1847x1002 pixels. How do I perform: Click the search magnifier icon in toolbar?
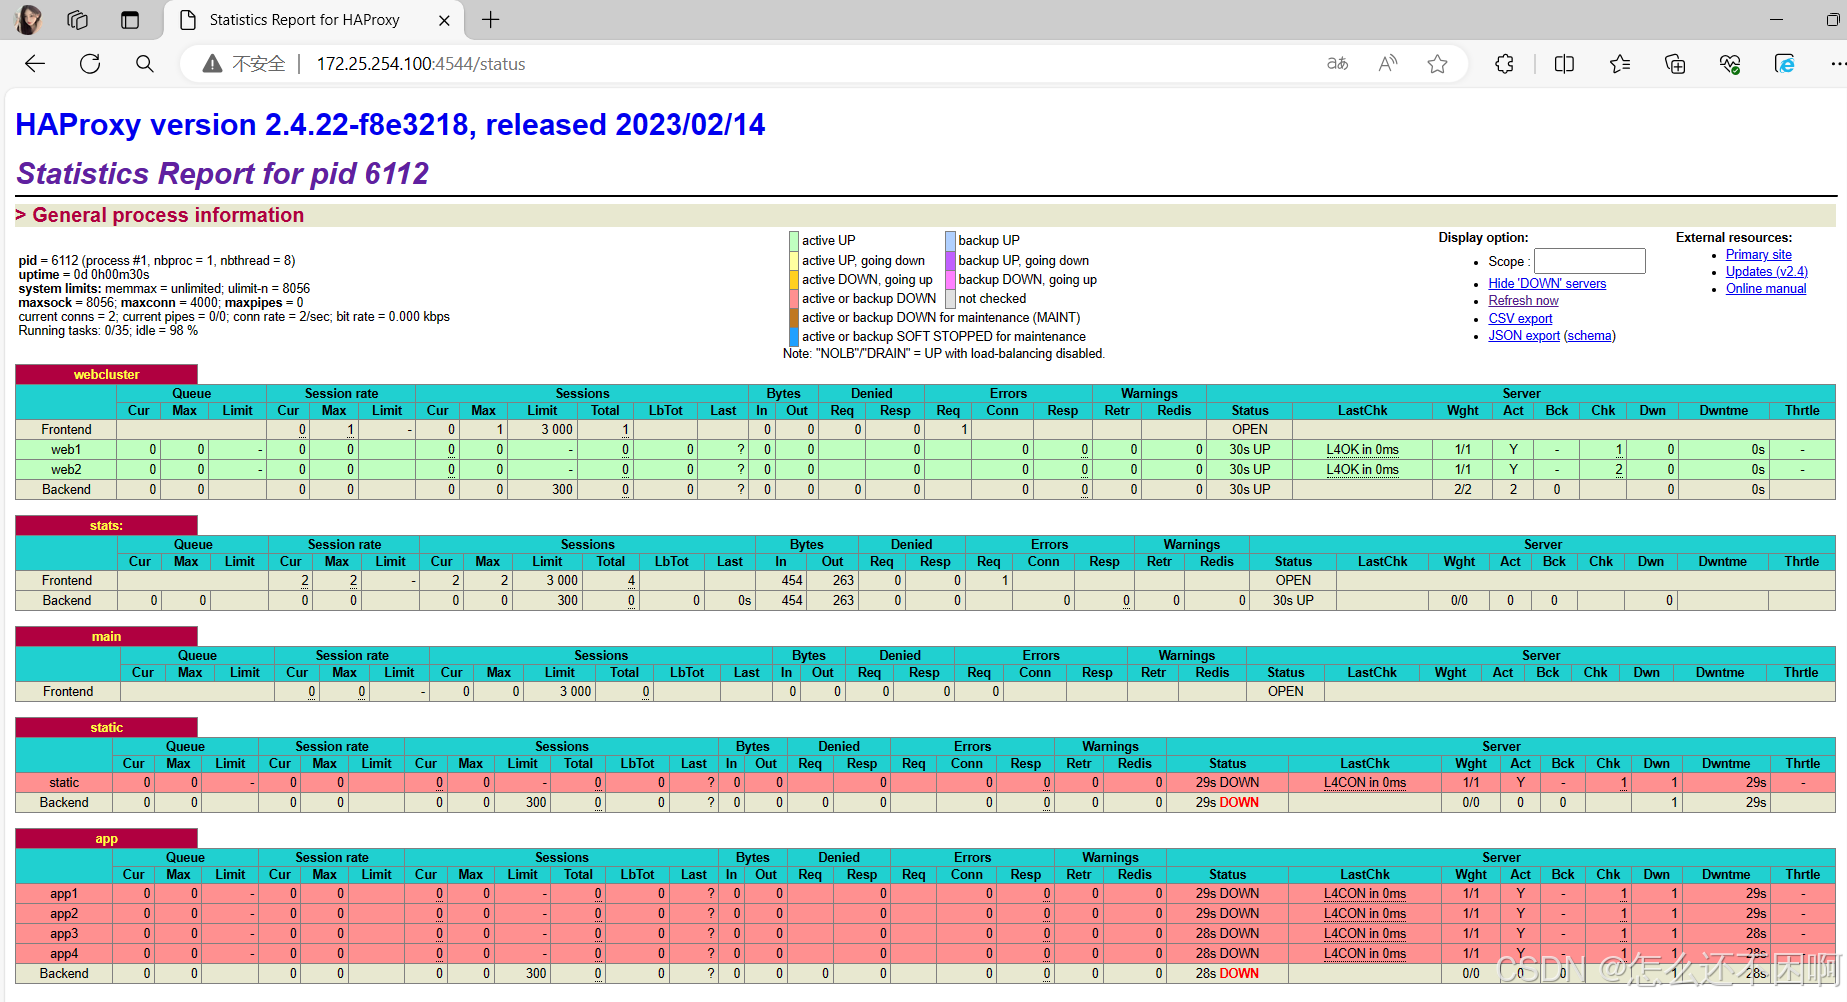(145, 64)
